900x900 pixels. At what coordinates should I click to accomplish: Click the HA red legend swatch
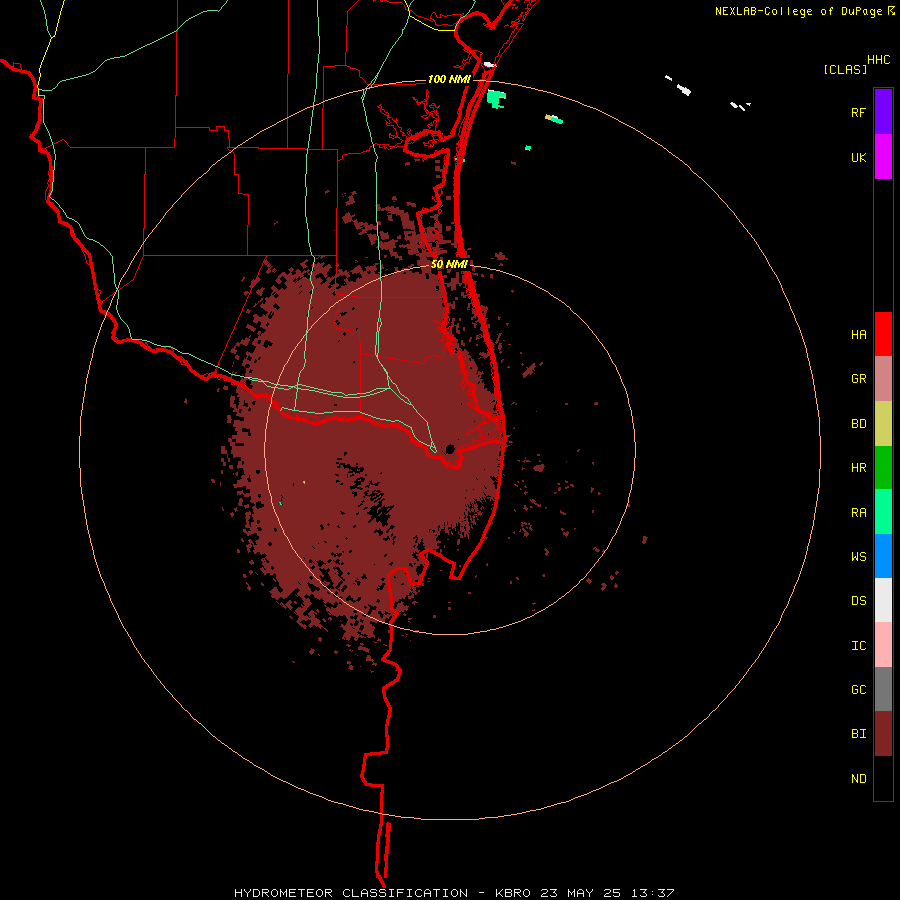click(883, 334)
